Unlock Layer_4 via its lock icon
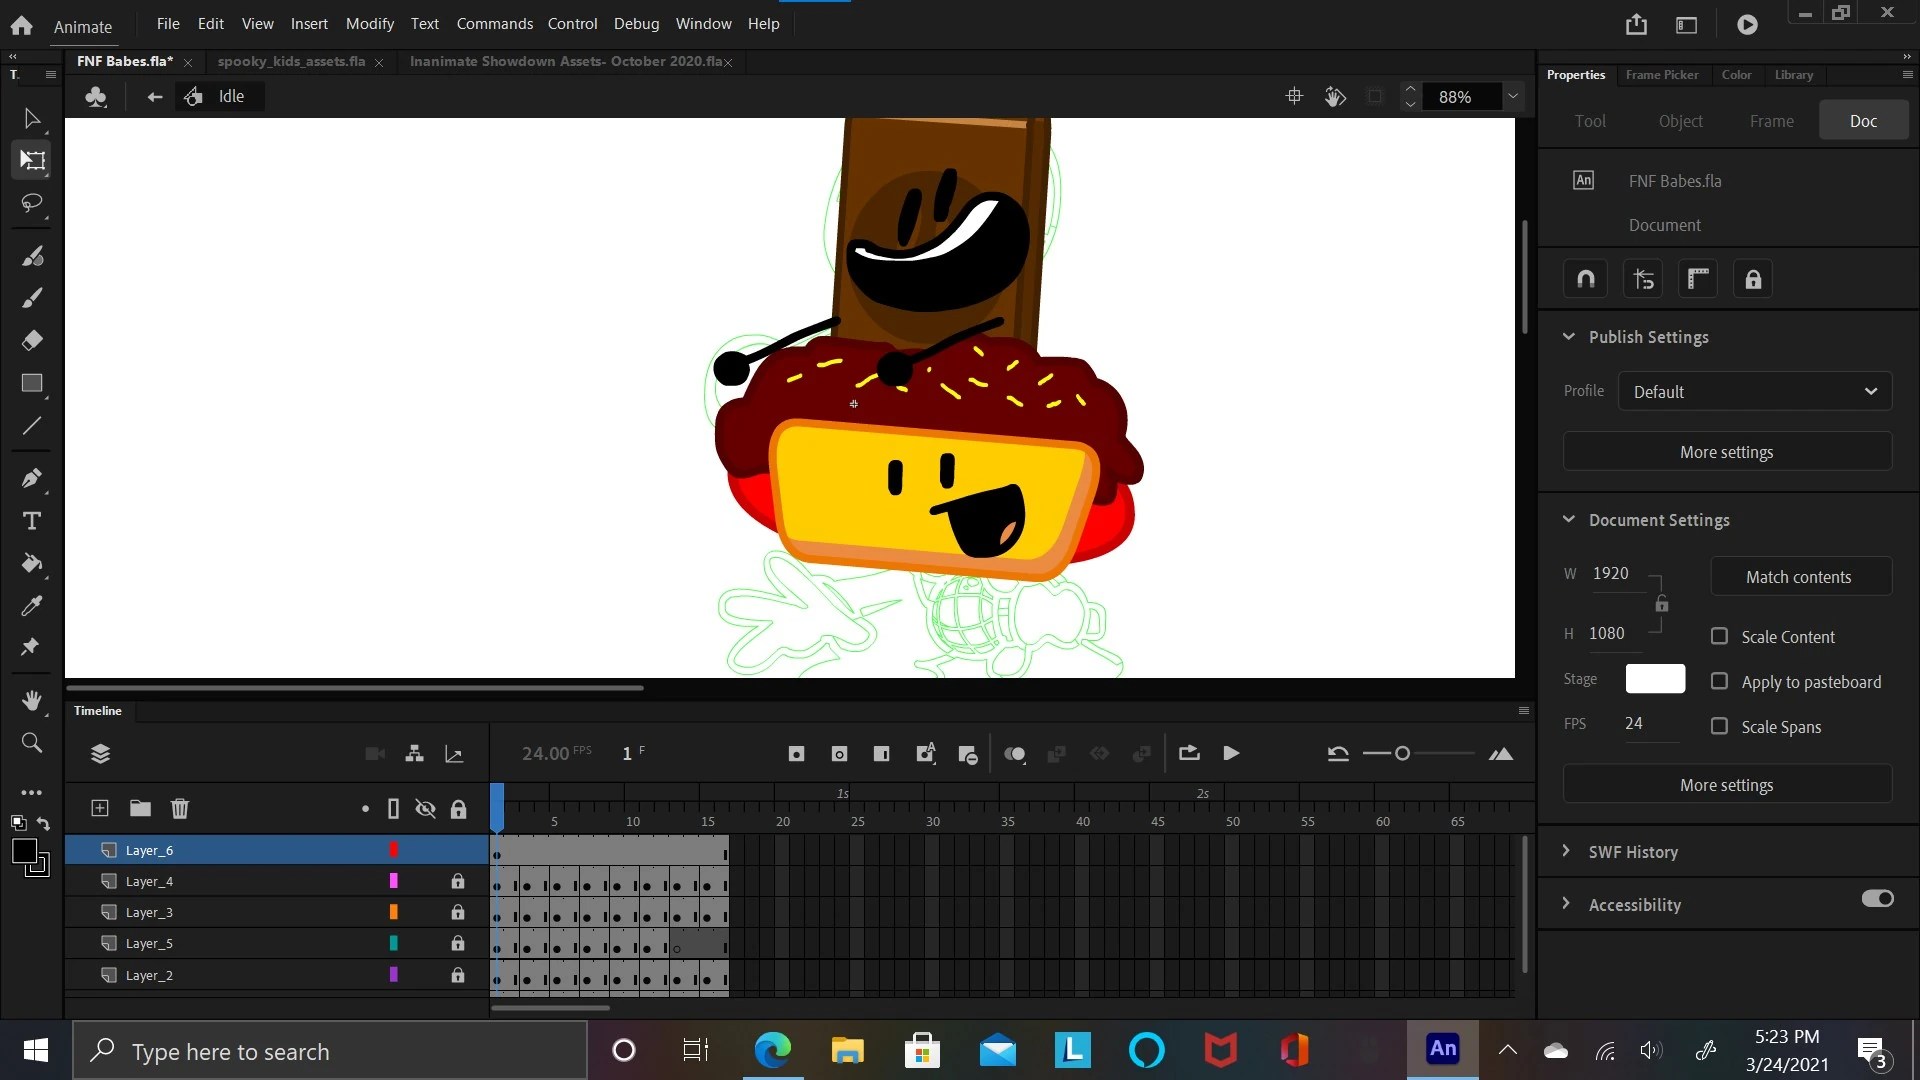Viewport: 1920px width, 1080px height. pyautogui.click(x=457, y=881)
